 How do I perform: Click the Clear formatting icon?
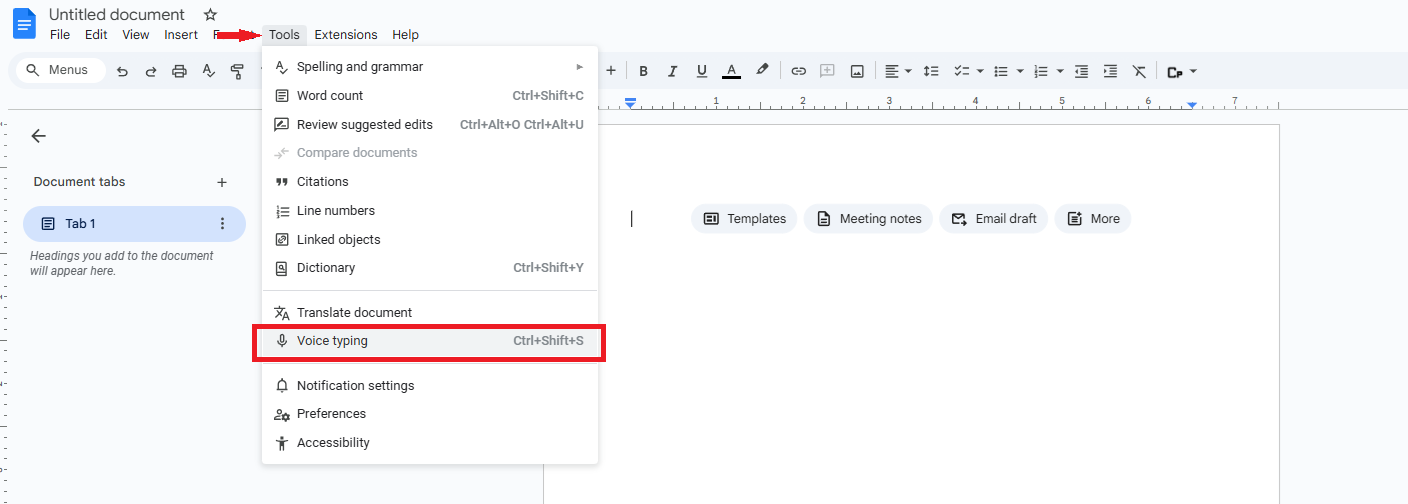(x=1139, y=71)
